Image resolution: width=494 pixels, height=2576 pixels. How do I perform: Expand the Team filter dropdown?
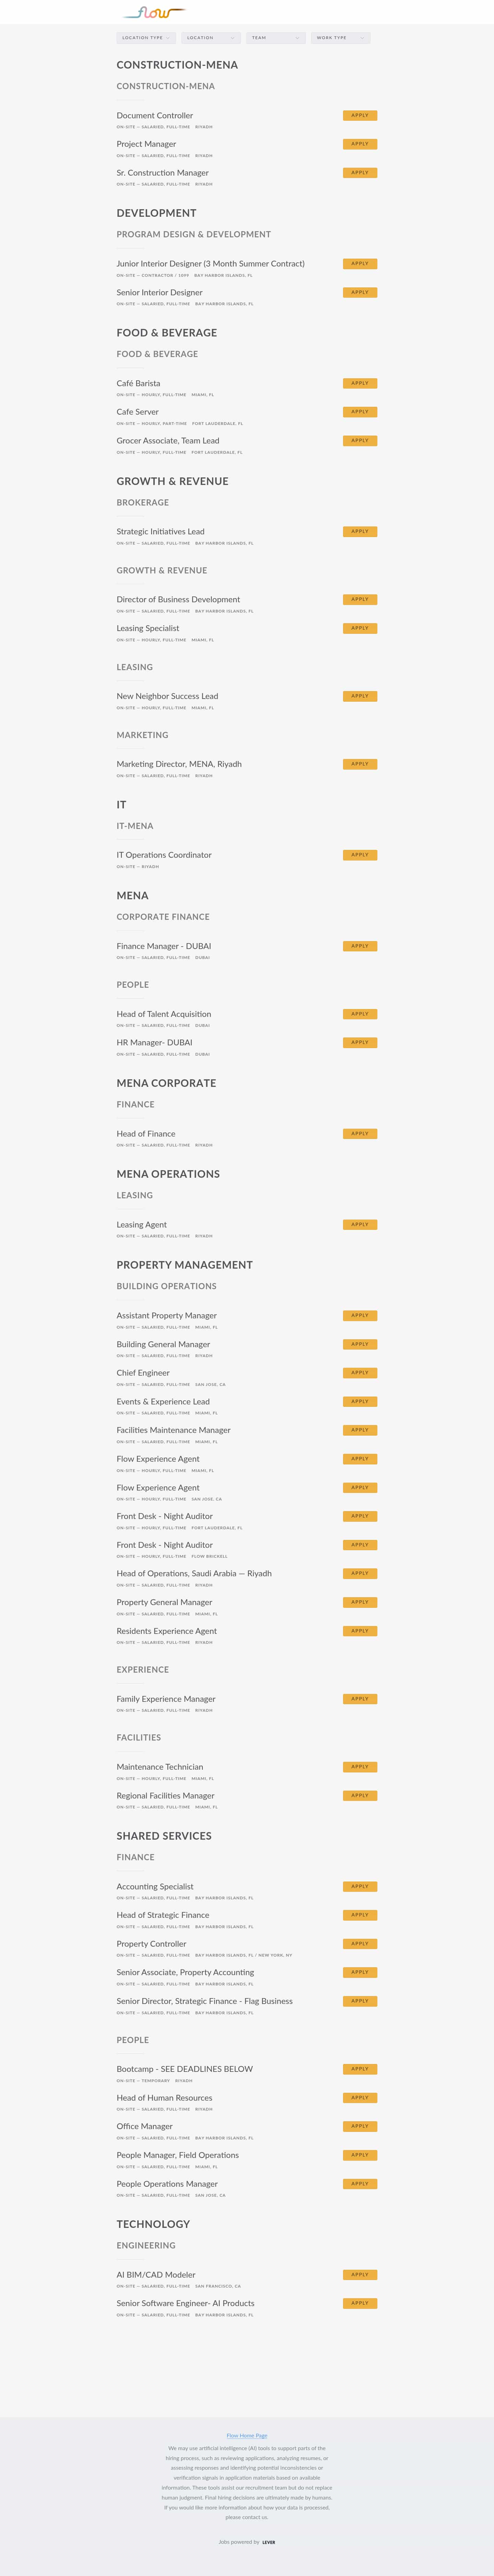pyautogui.click(x=276, y=38)
